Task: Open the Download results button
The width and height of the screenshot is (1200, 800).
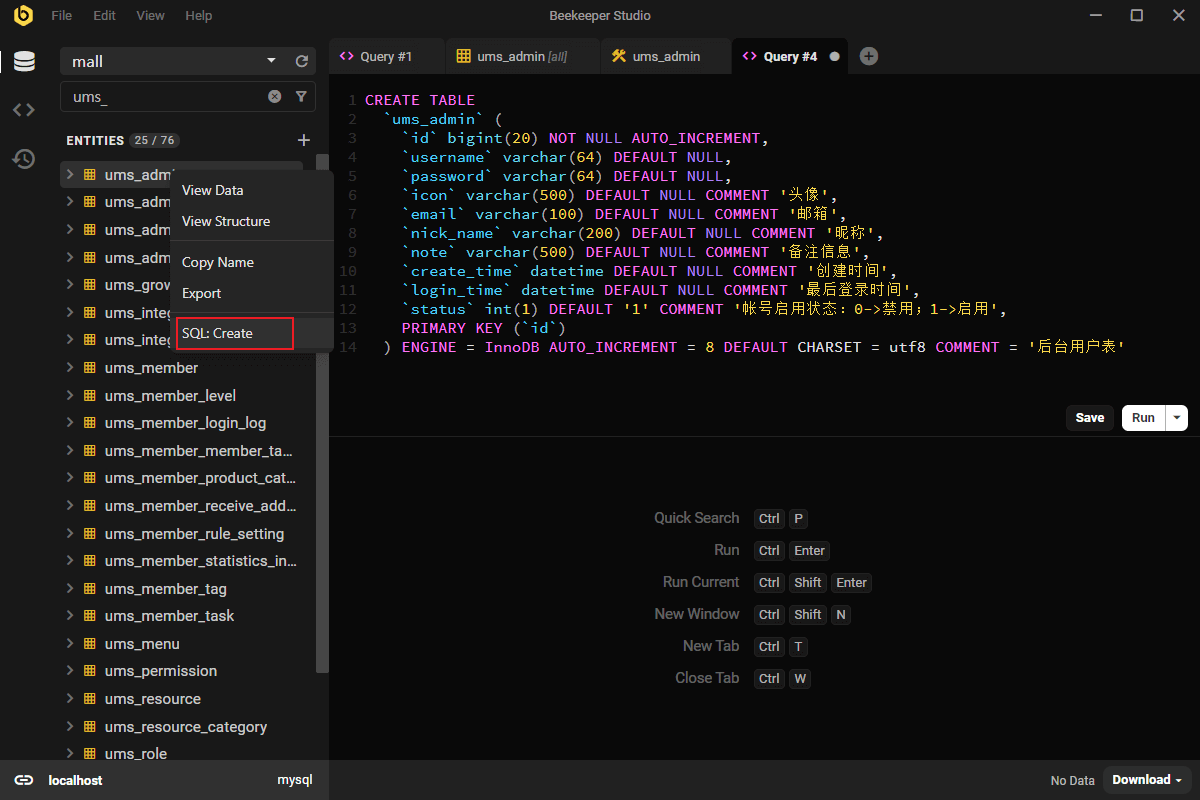Action: (1147, 780)
